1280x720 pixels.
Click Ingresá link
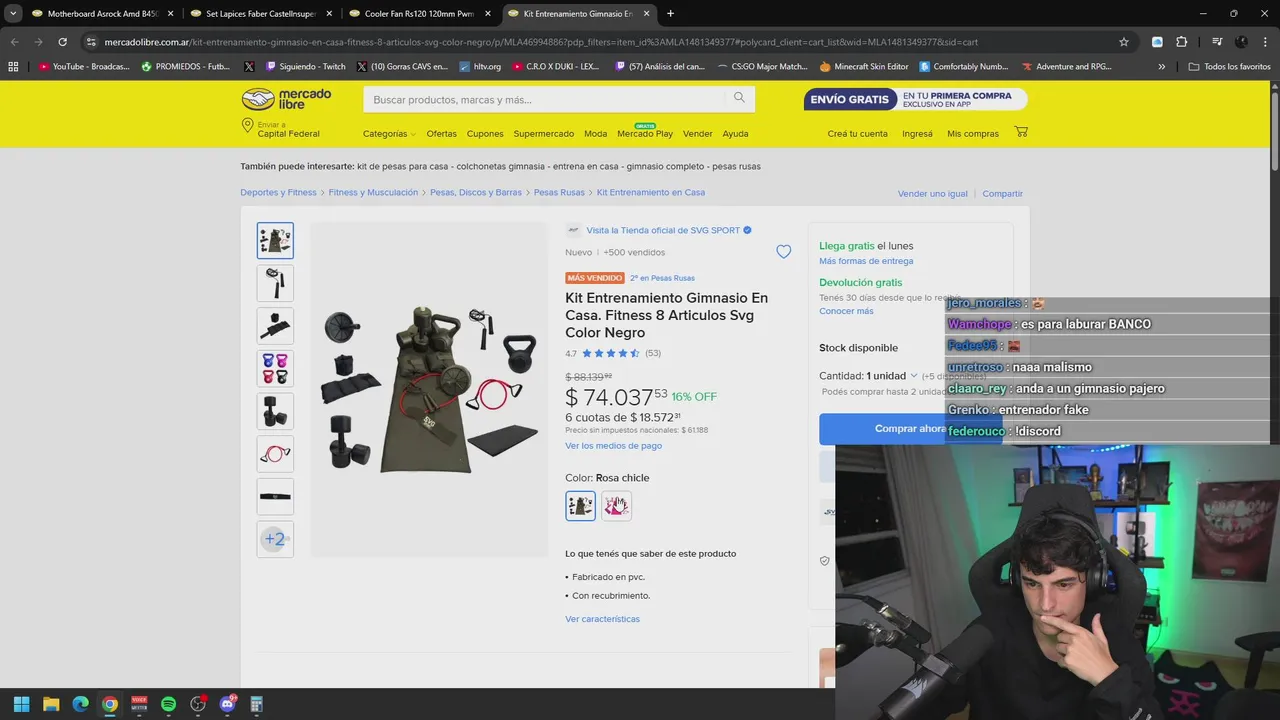point(917,134)
